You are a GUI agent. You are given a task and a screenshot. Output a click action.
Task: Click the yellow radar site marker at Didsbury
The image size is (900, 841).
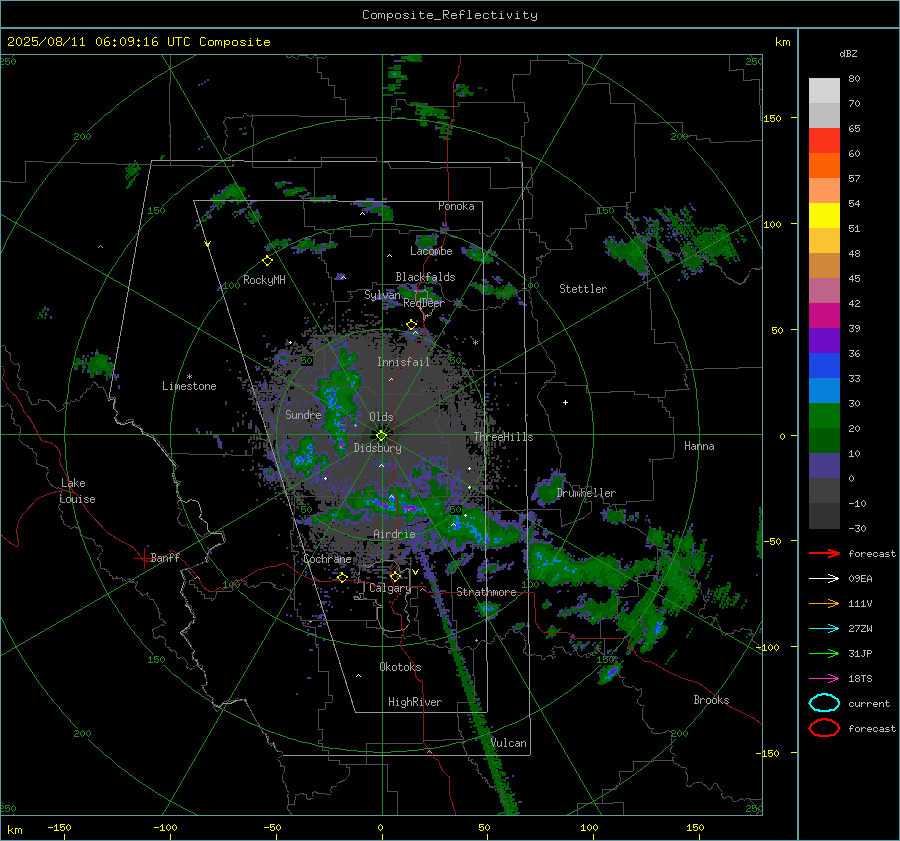tap(381, 436)
